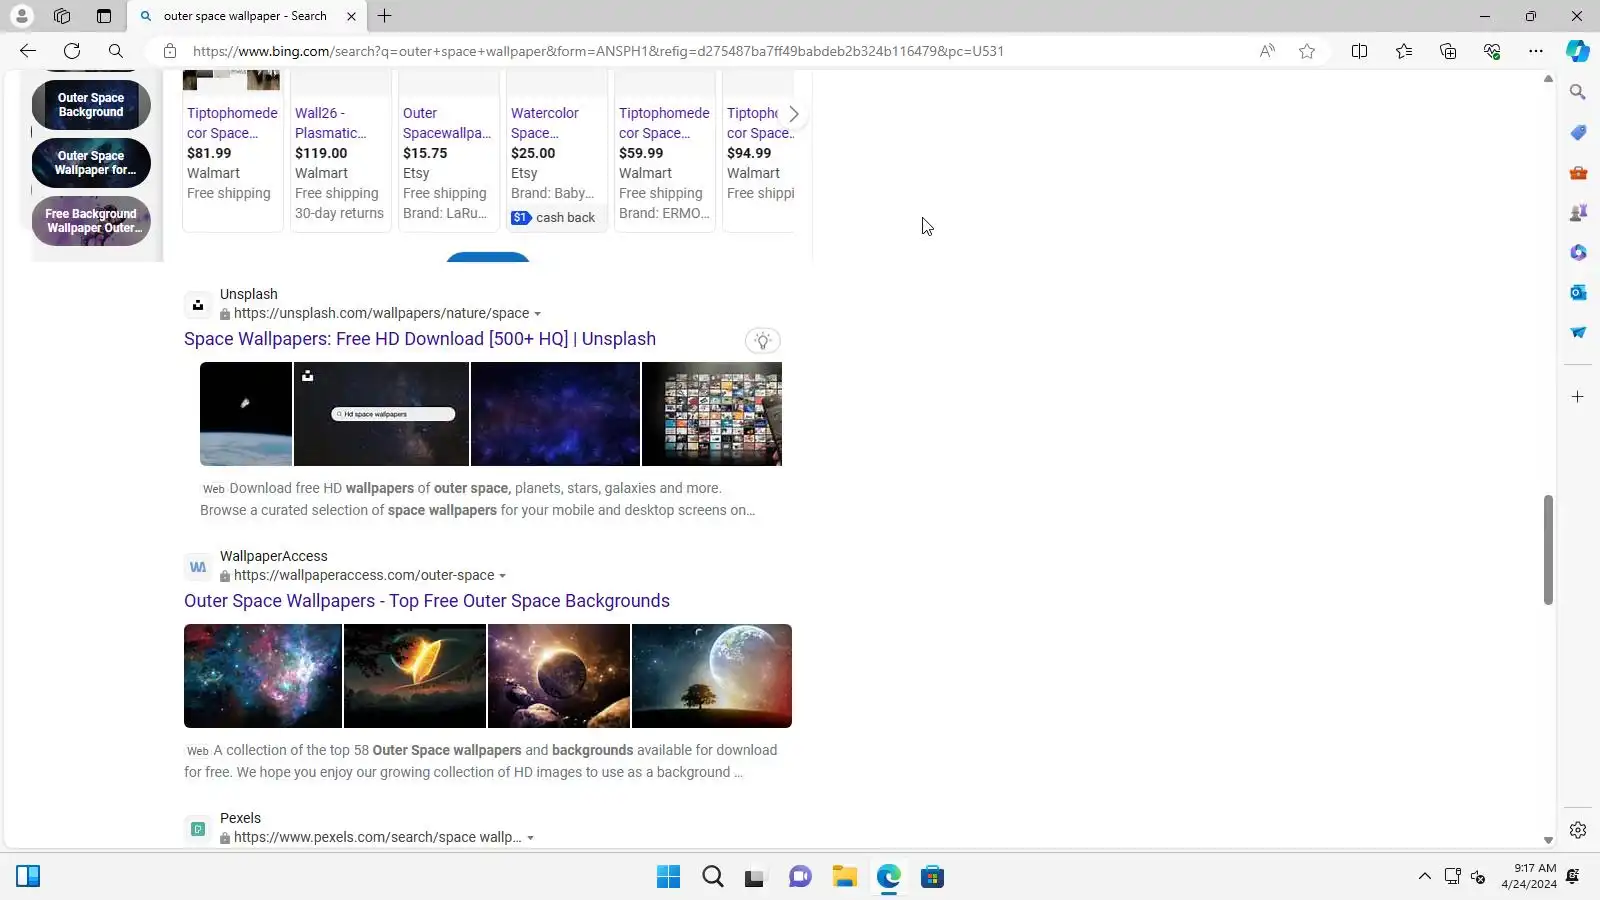The height and width of the screenshot is (900, 1600).
Task: Select the outer space wallpaper tab
Action: [x=247, y=16]
